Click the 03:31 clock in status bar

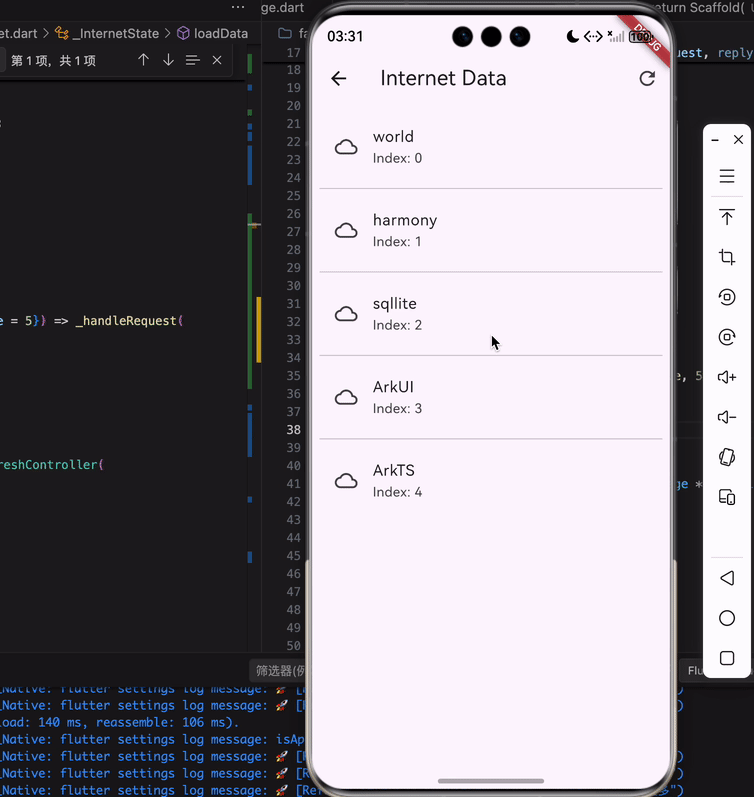pos(345,37)
